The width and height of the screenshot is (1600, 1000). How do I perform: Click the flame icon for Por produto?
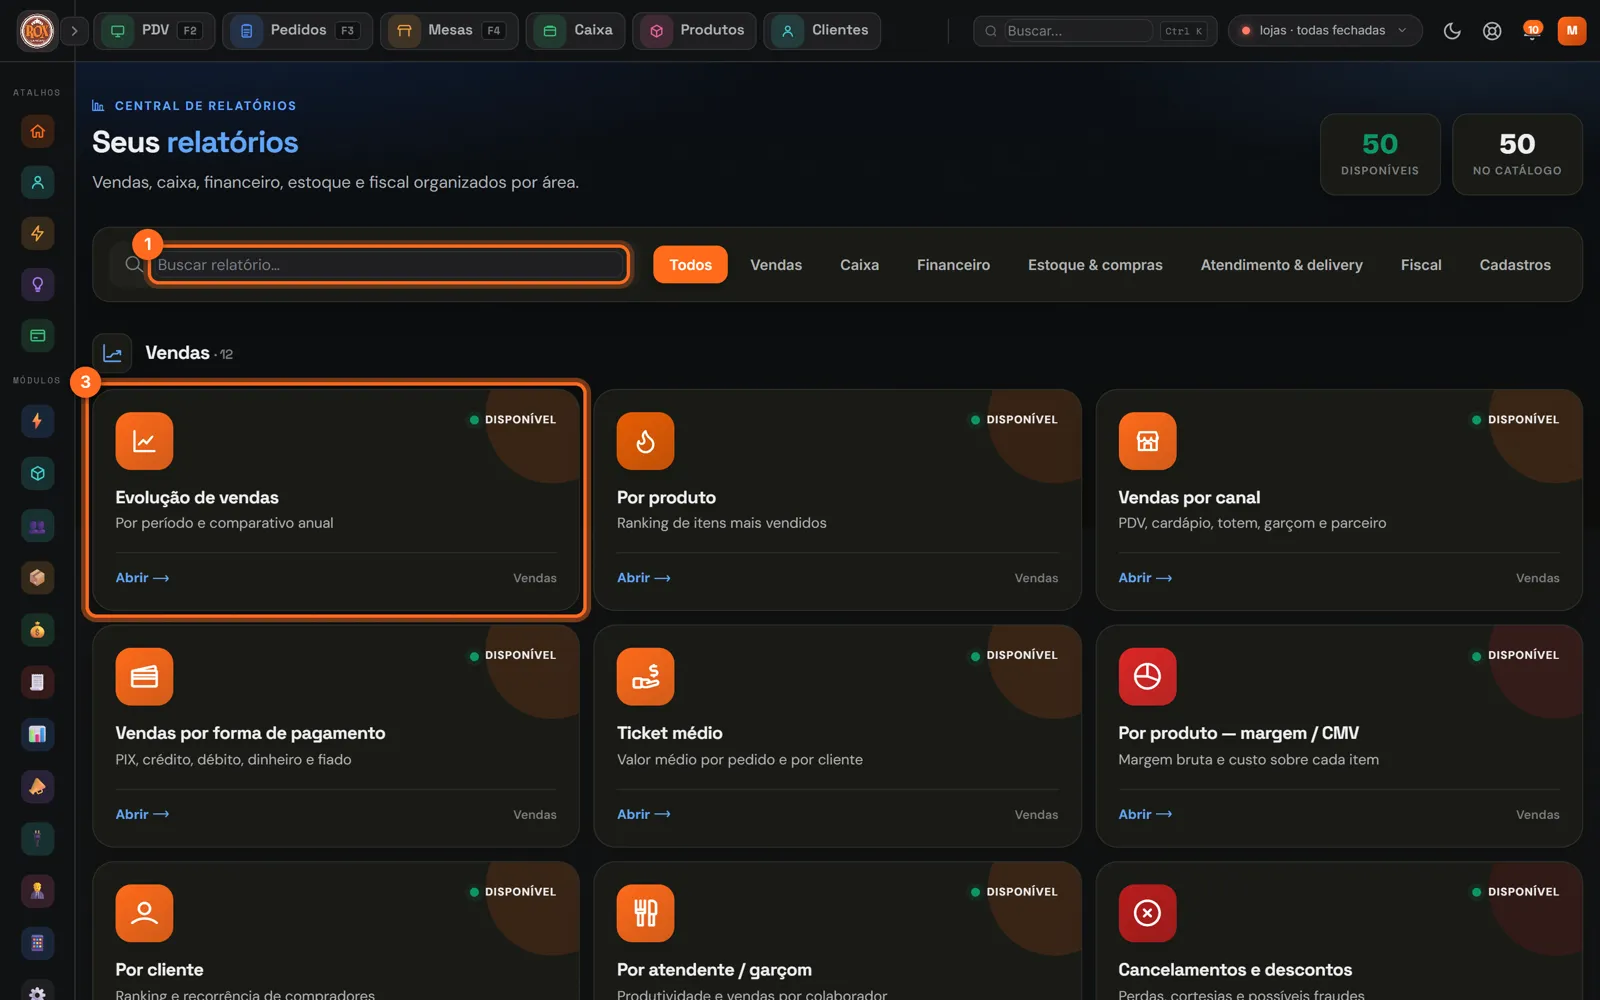[x=645, y=441]
